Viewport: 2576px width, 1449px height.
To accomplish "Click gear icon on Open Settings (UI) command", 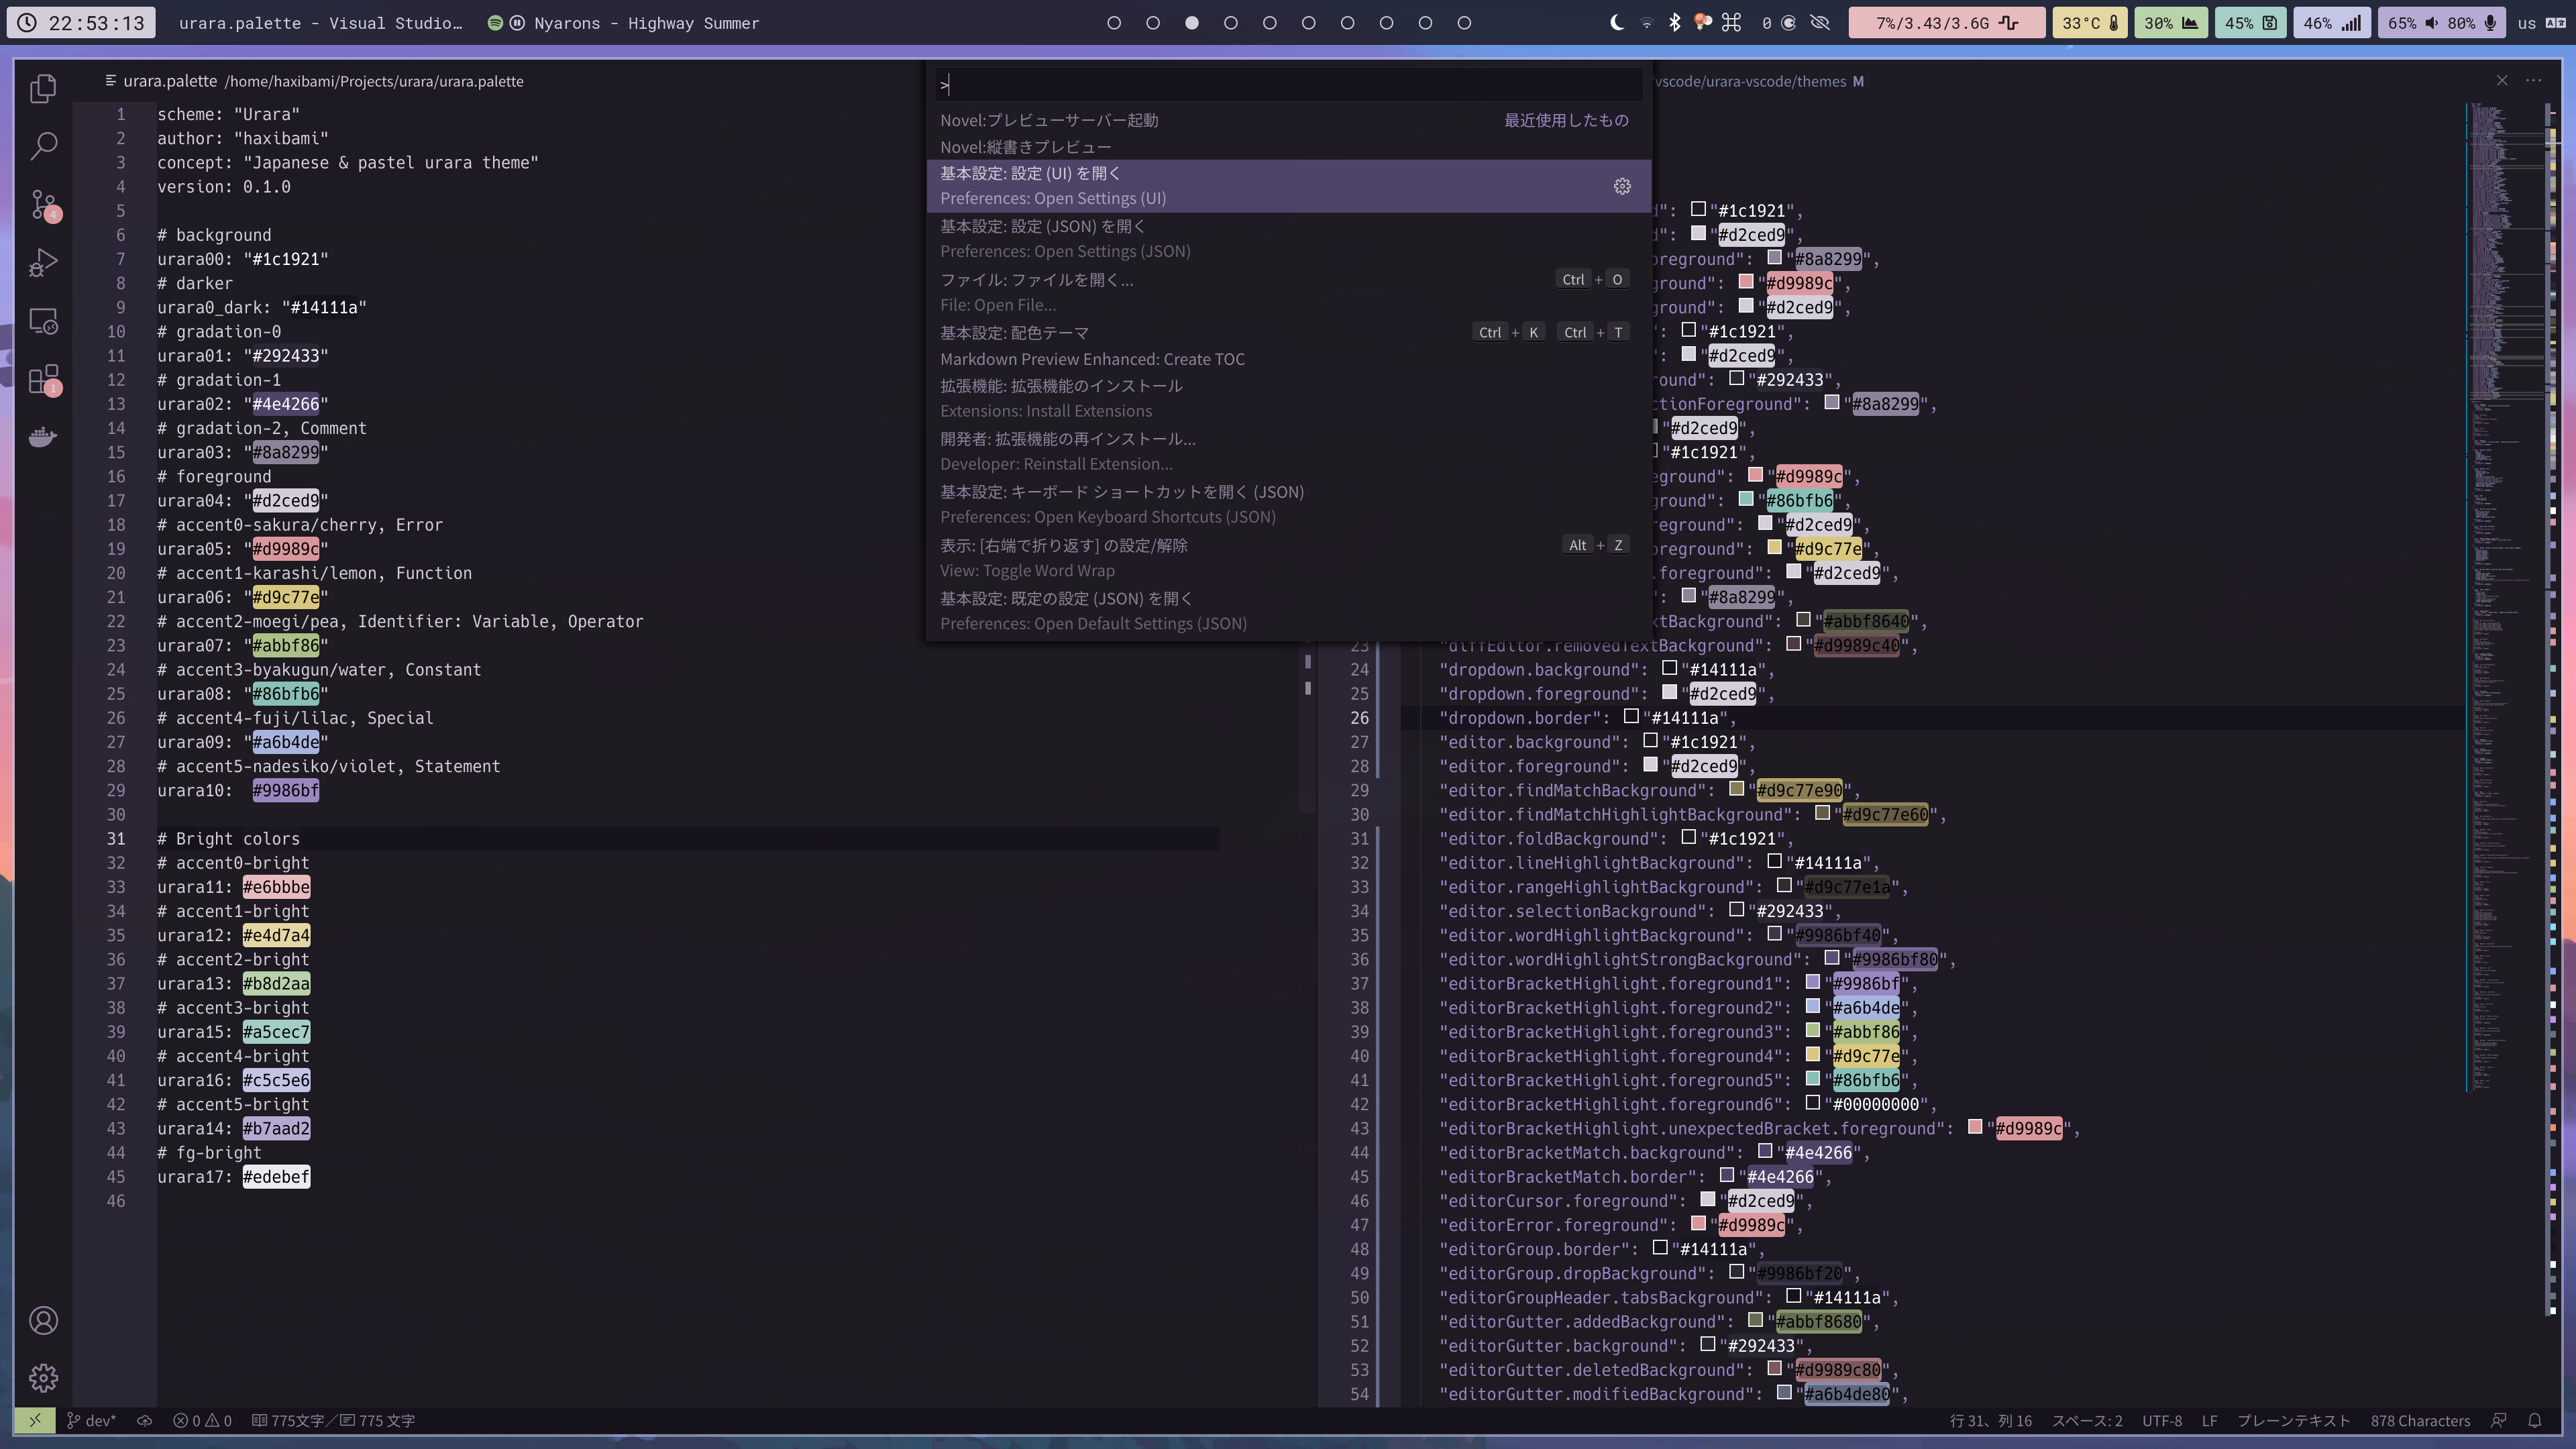I will [1622, 186].
